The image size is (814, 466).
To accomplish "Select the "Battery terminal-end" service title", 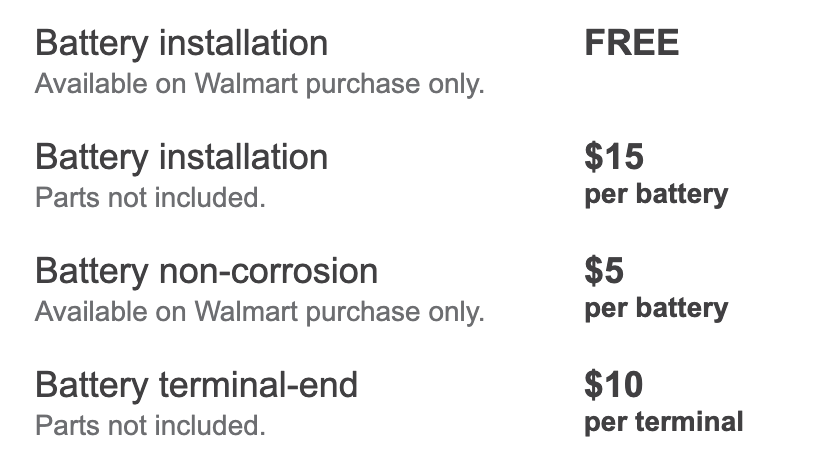I will (x=196, y=385).
